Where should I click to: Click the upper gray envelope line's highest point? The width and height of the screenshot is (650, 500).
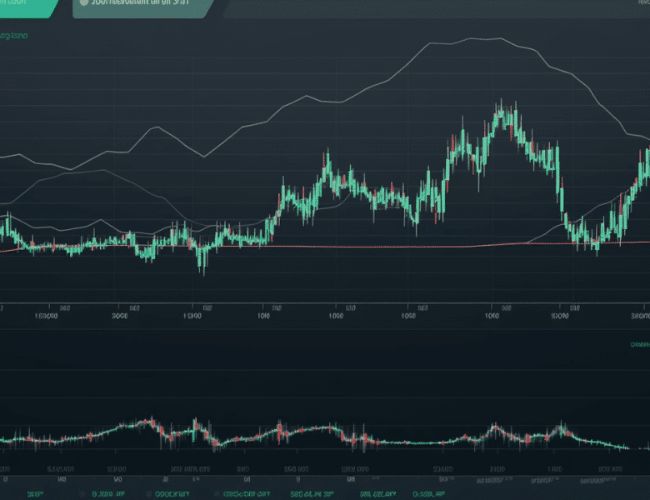(485, 39)
